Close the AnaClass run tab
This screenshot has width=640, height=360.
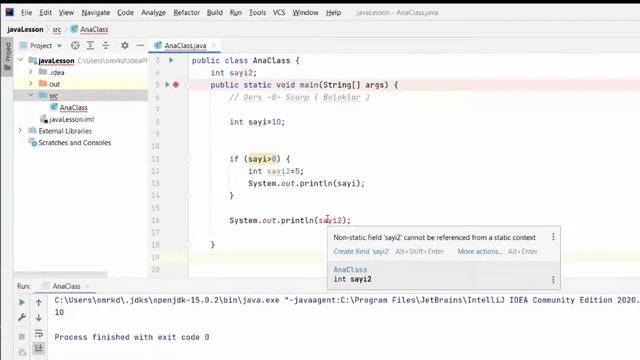pyautogui.click(x=87, y=287)
